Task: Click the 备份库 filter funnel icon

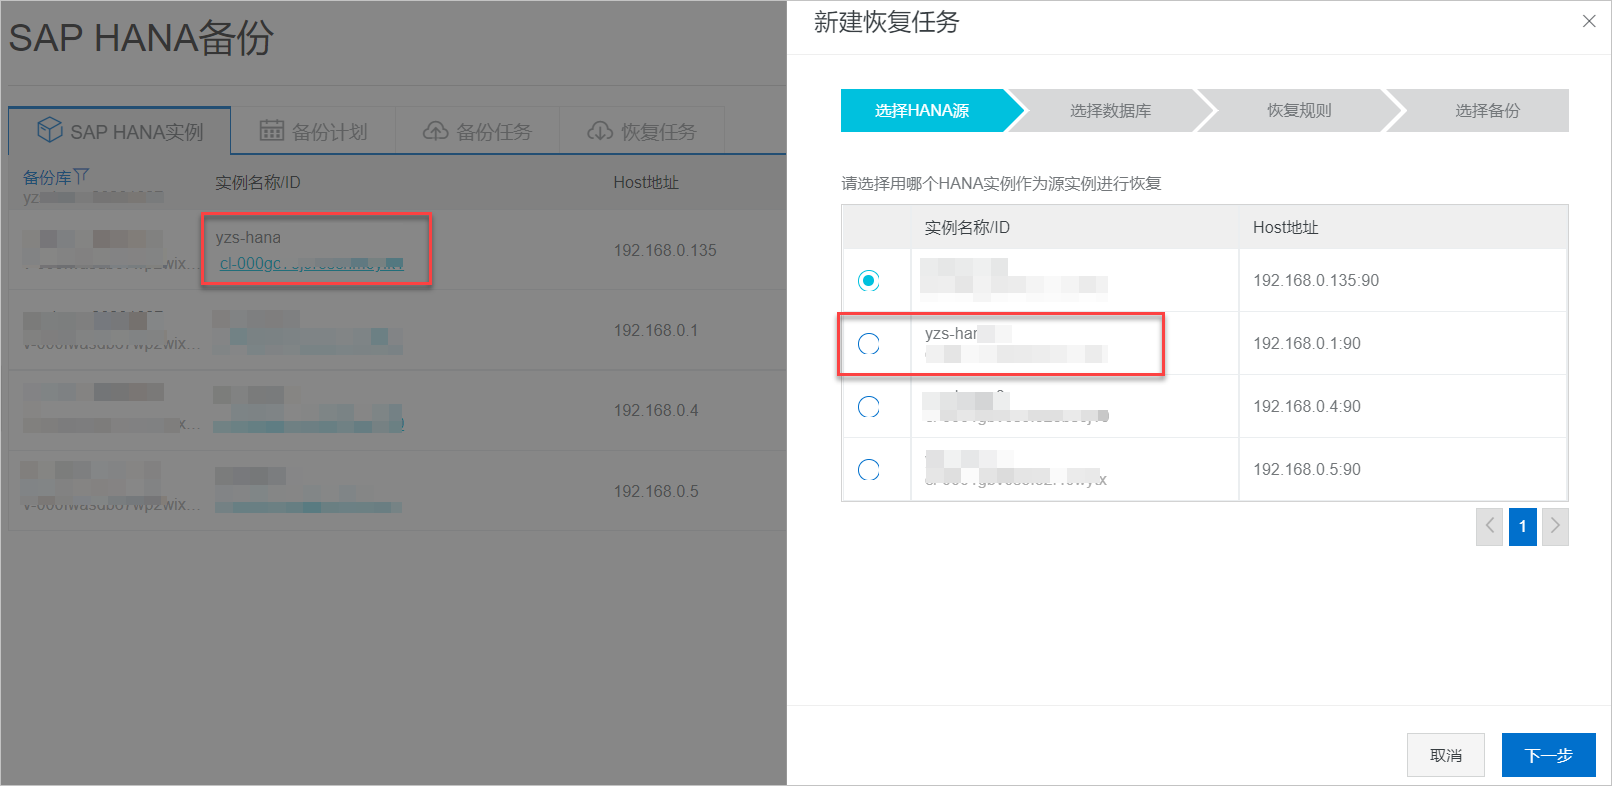Action: tap(81, 176)
